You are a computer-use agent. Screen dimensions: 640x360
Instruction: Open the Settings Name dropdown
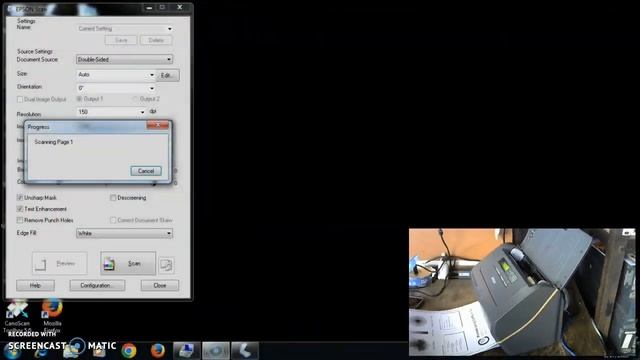124,29
